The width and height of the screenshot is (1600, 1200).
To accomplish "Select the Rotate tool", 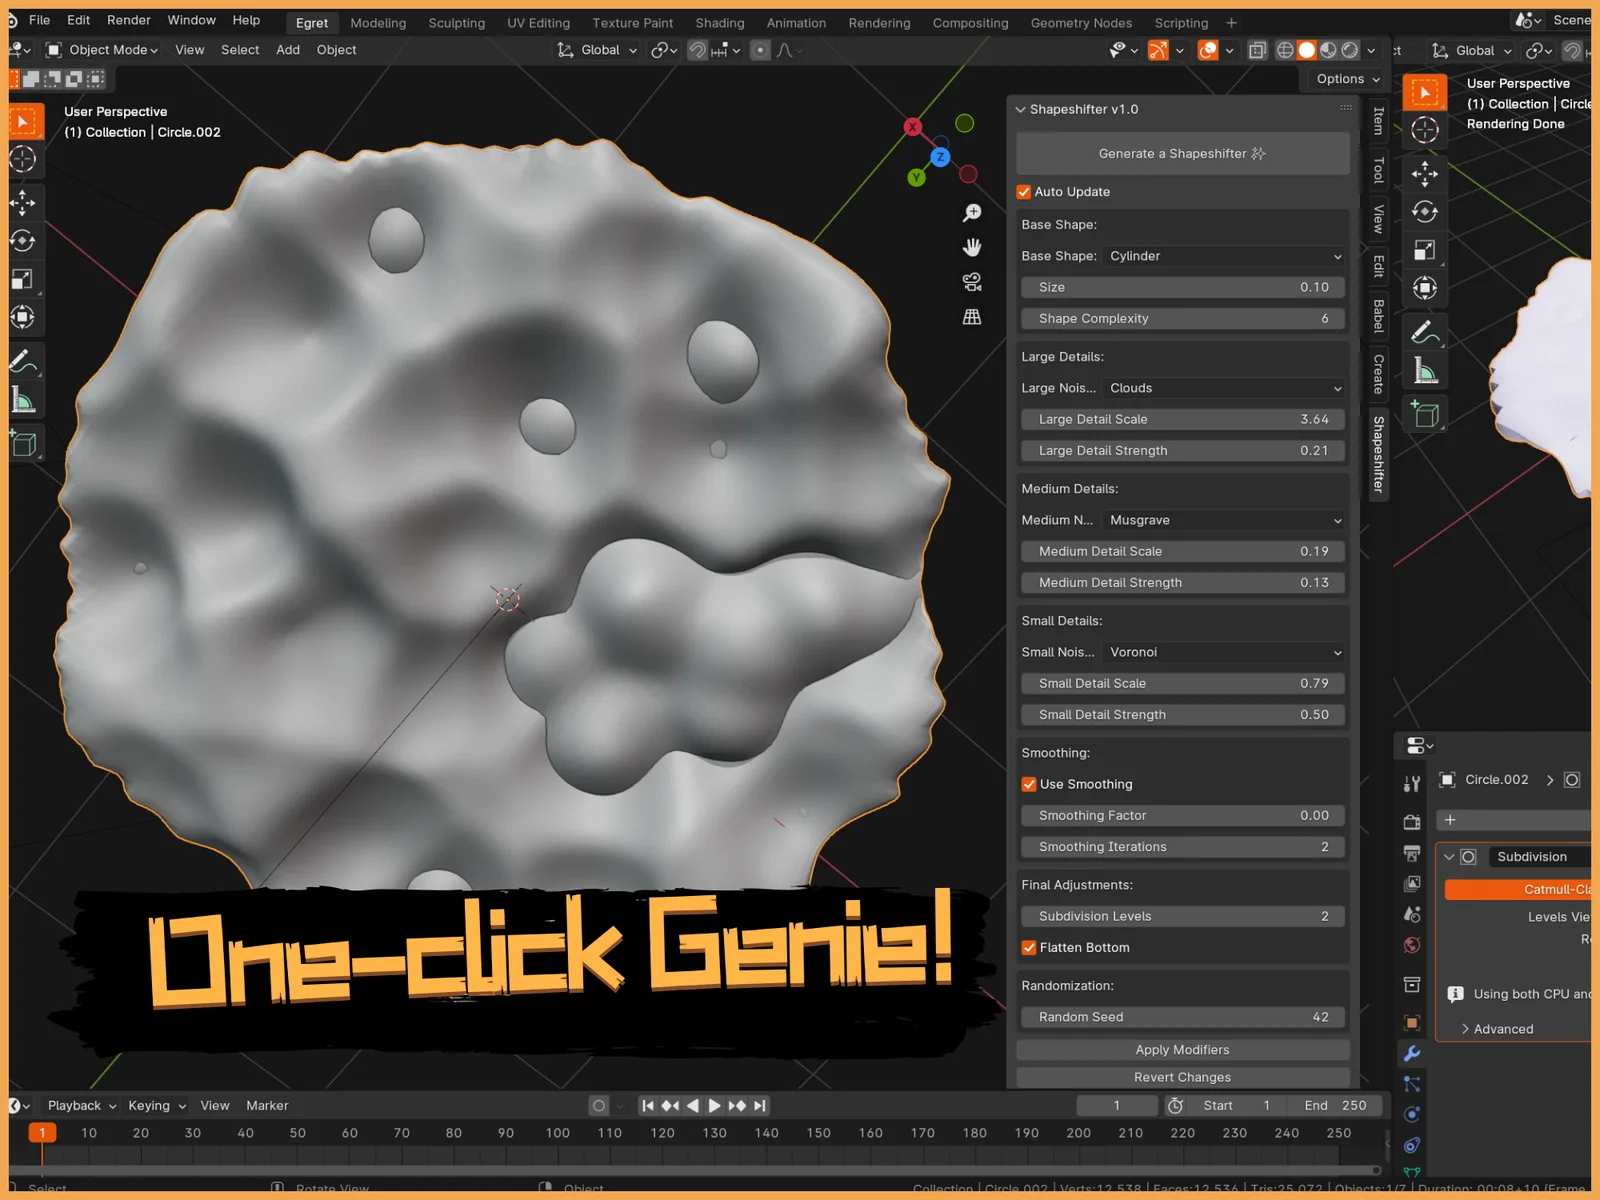I will (x=24, y=240).
